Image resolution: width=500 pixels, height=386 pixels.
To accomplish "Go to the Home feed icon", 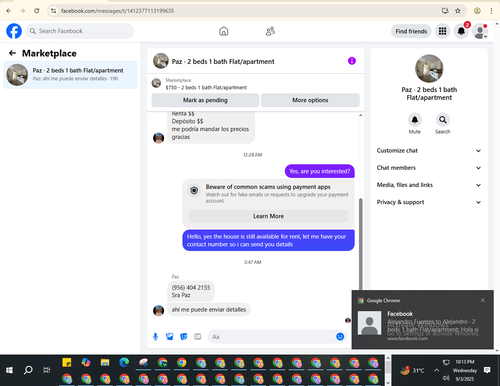I will tap(224, 31).
